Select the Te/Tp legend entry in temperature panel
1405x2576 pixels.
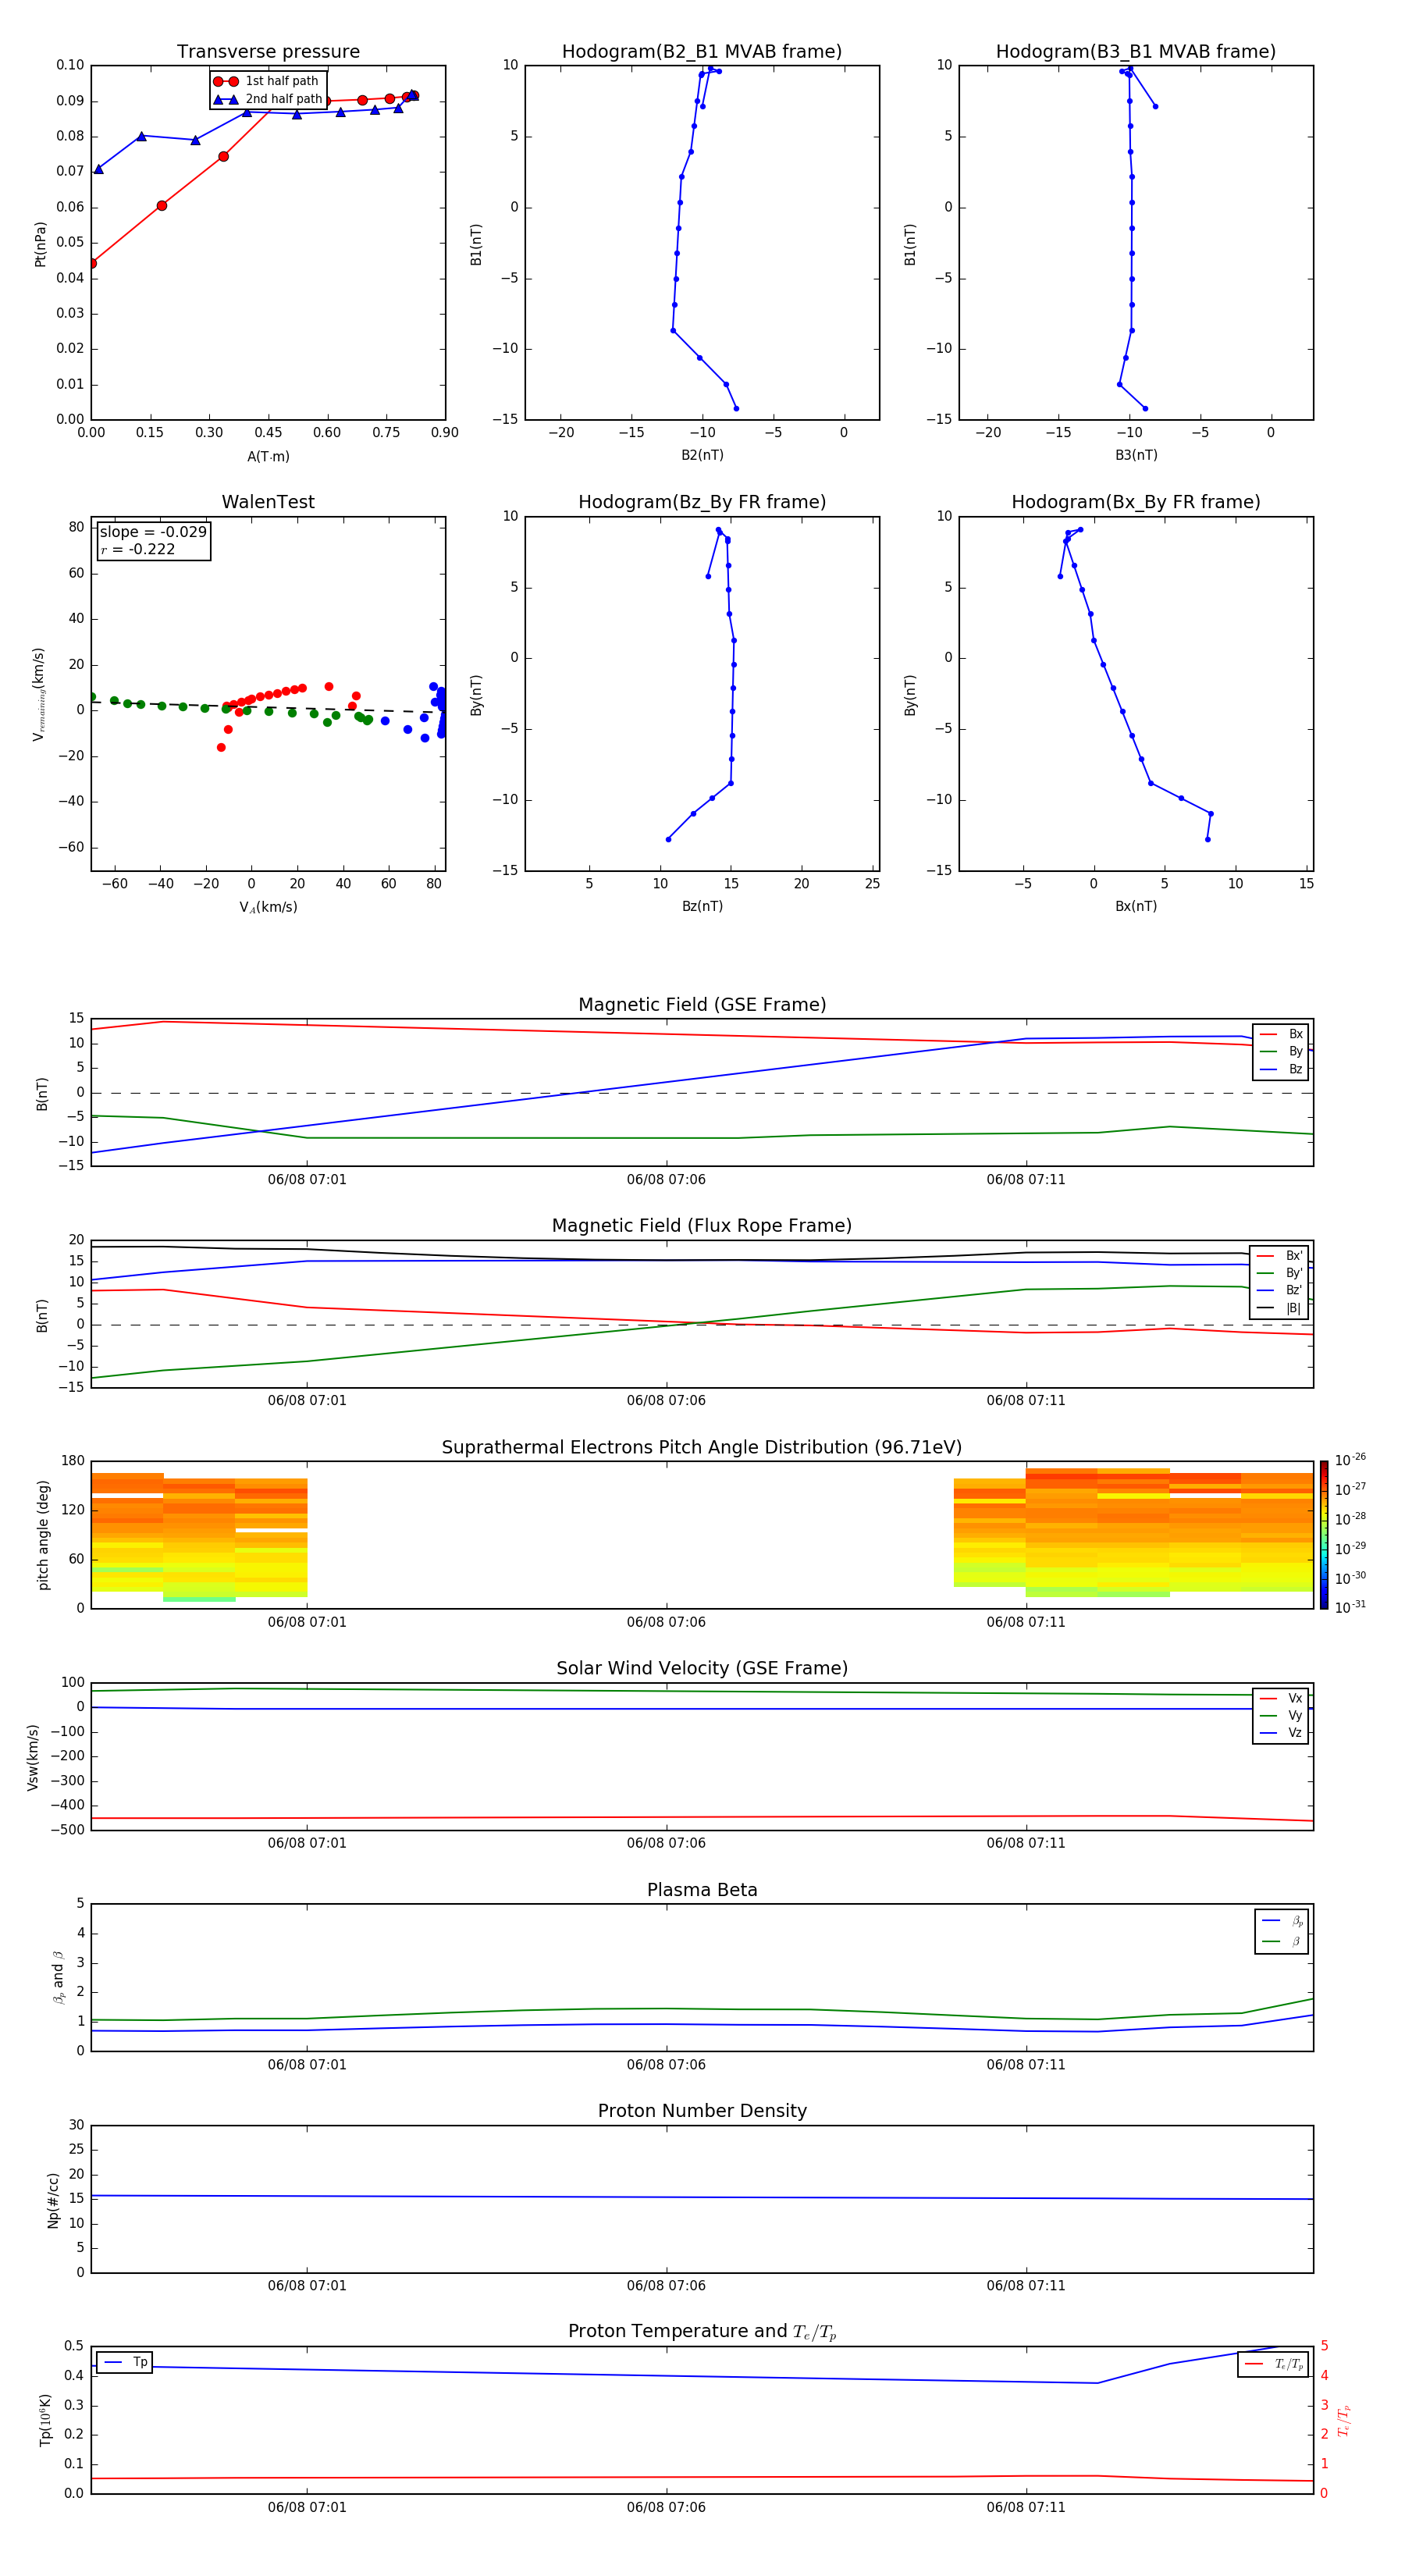pos(1274,2364)
